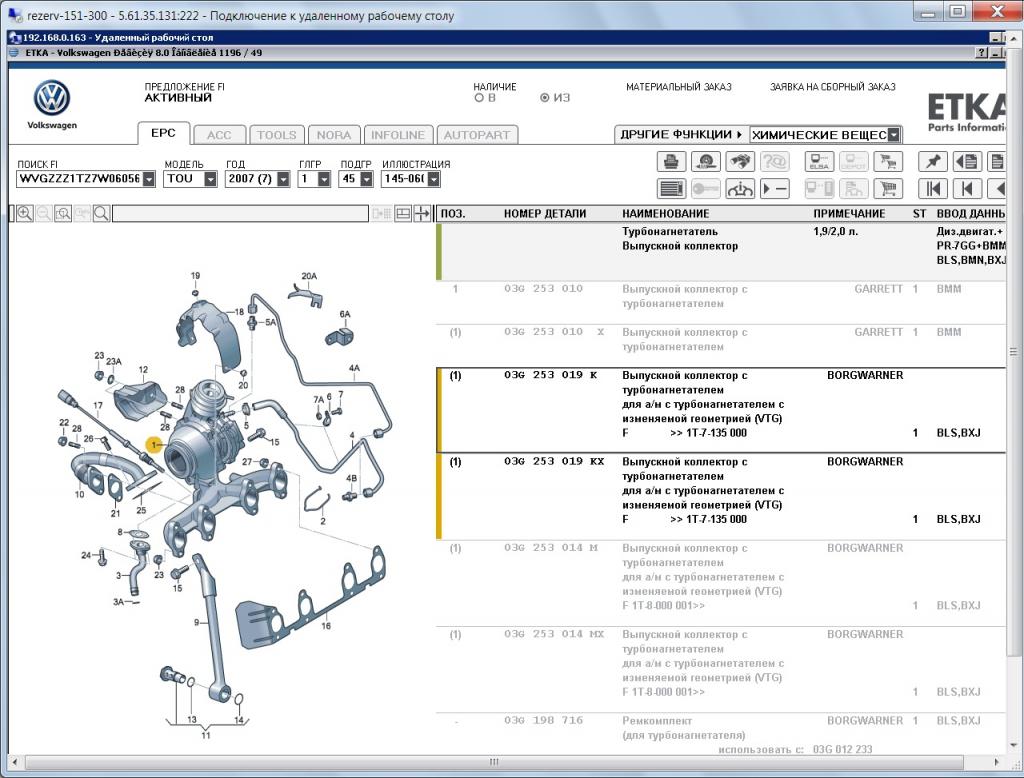Image resolution: width=1024 pixels, height=778 pixels.
Task: Open the ПОИСК FI VIN dropdown
Action: coord(149,178)
